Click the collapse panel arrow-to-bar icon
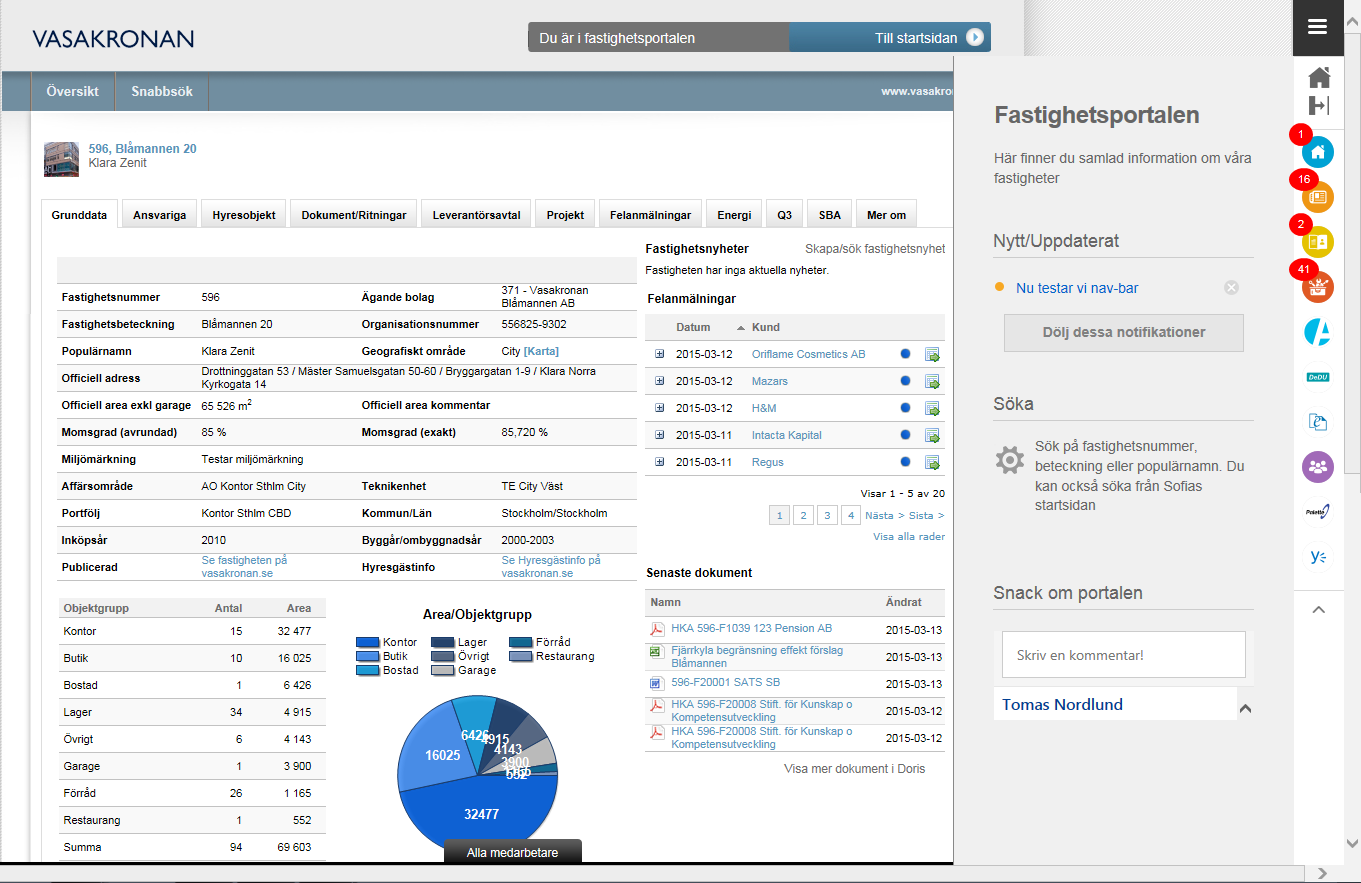Viewport: 1361px width, 883px height. click(1319, 106)
